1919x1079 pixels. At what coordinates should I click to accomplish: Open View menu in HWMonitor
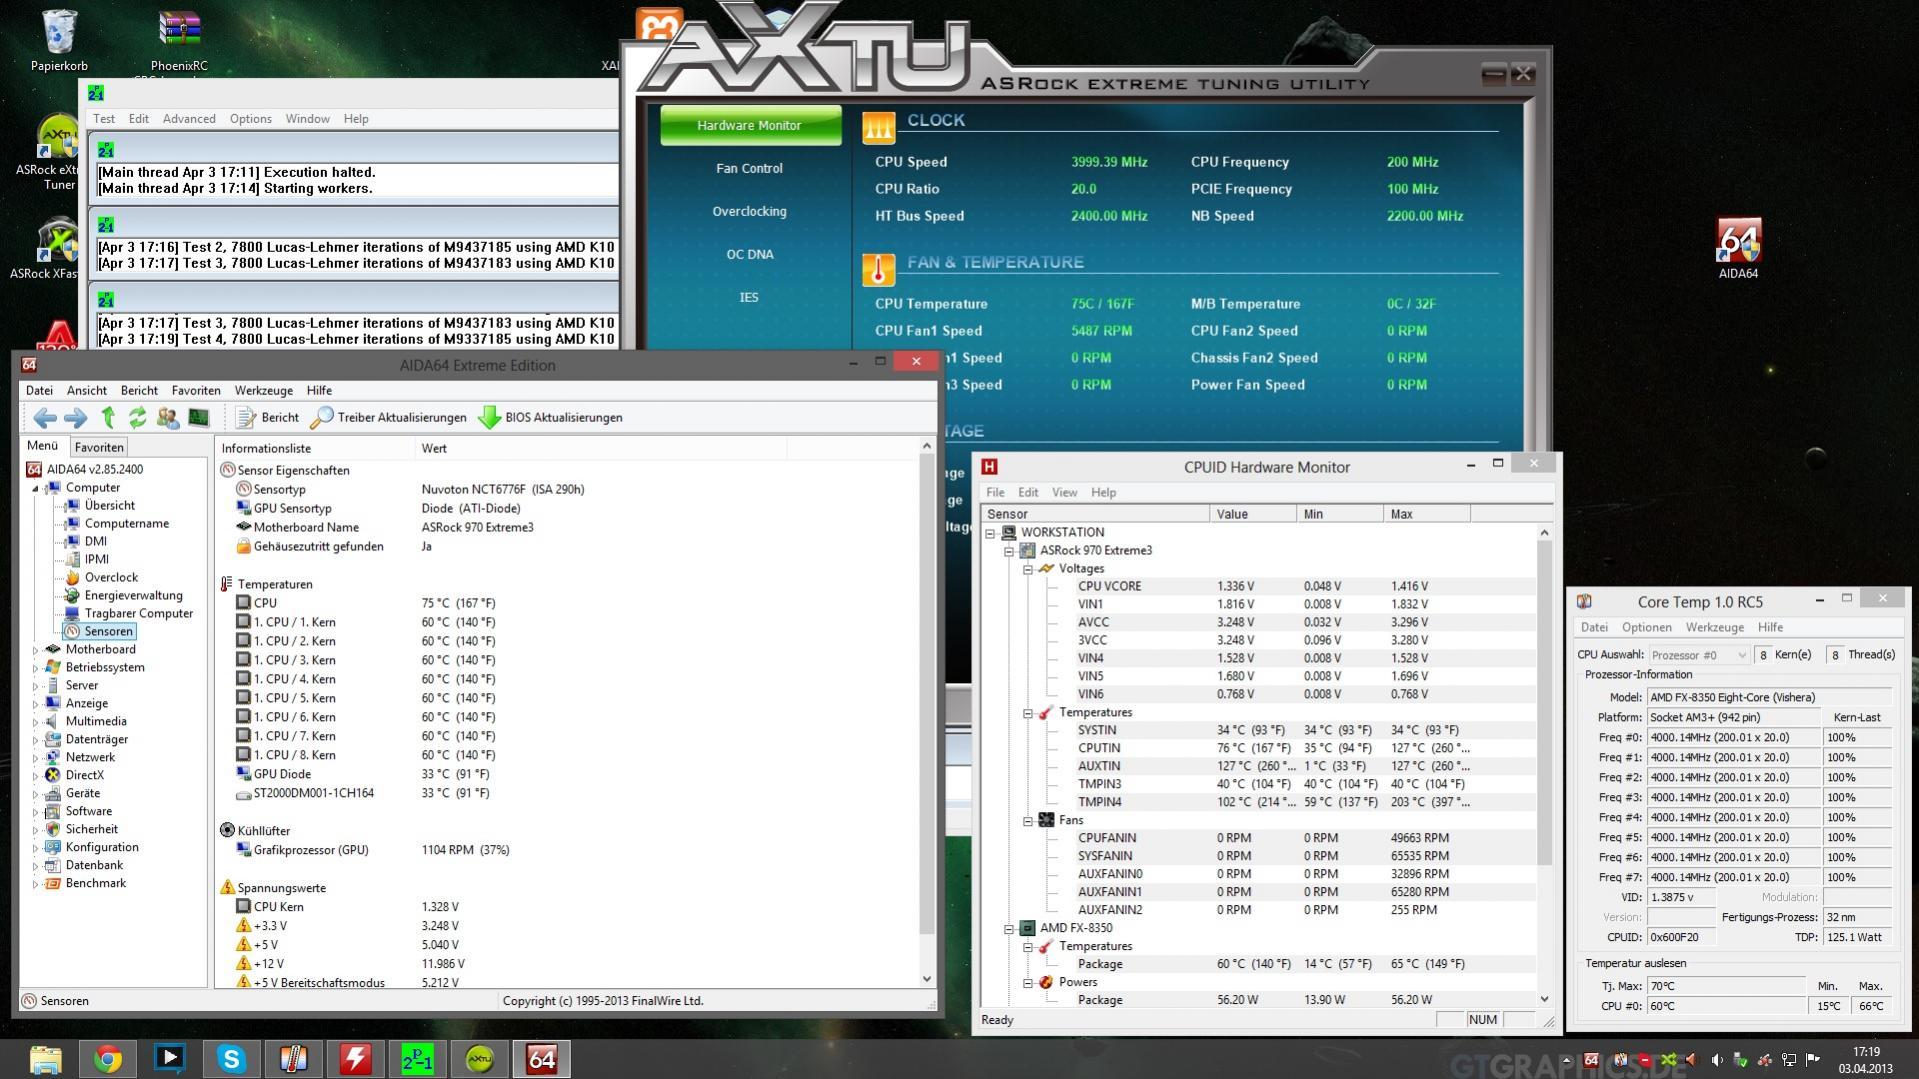coord(1064,492)
